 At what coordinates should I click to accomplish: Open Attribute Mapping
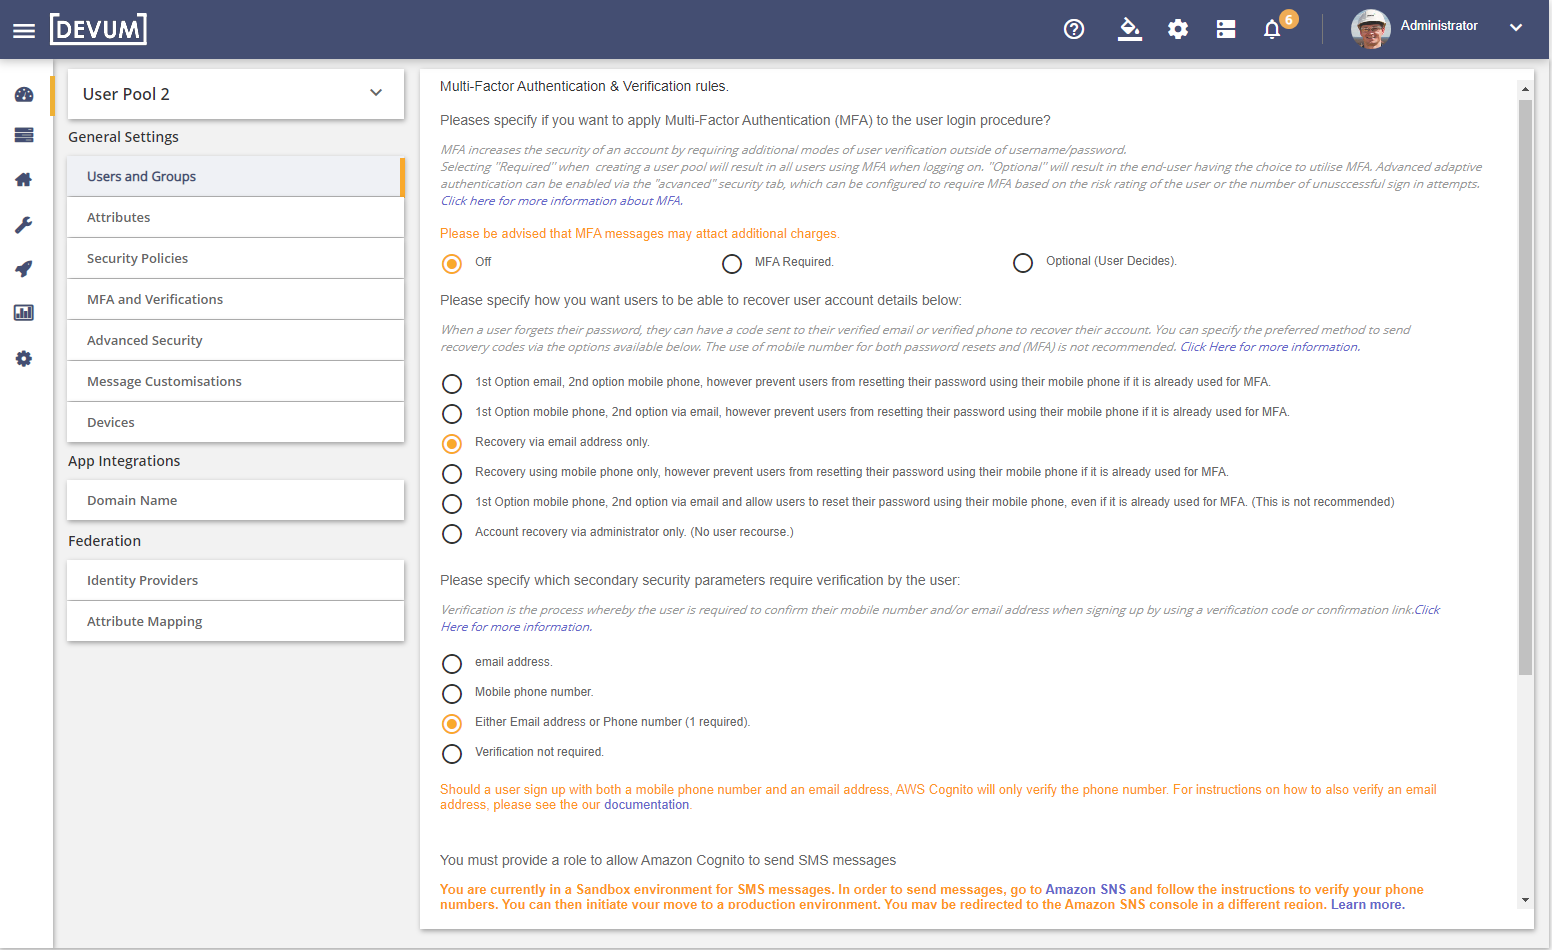(x=236, y=621)
